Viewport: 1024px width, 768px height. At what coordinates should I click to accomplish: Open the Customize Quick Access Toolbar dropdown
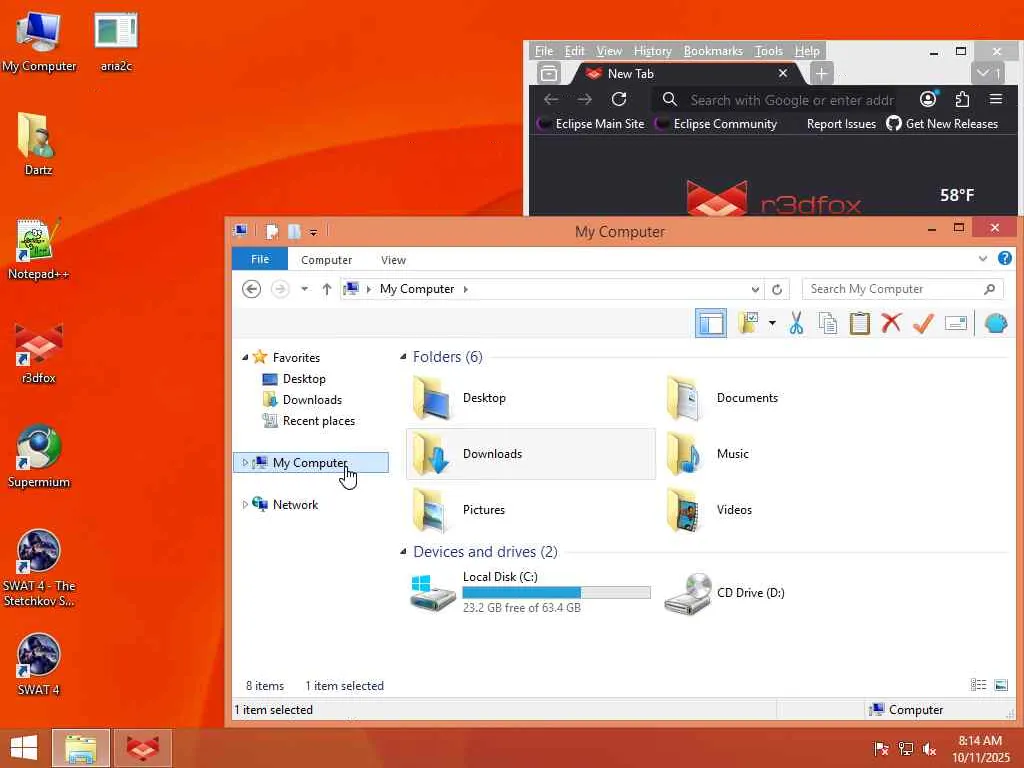point(313,232)
